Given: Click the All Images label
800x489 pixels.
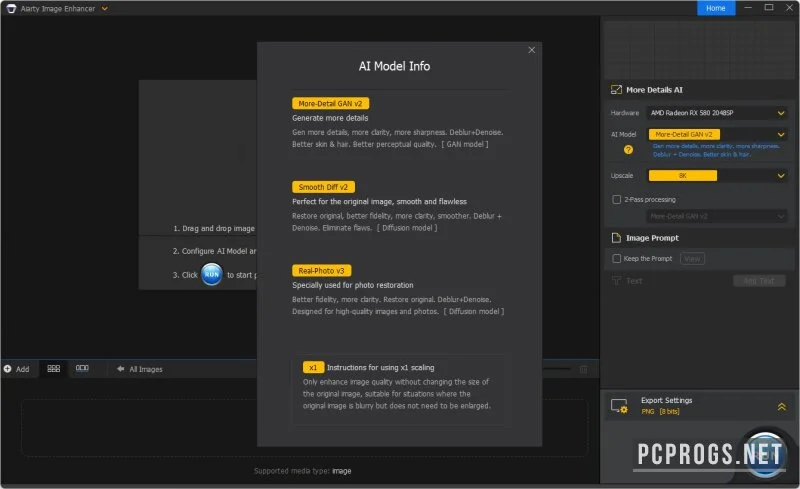Looking at the screenshot, I should click(x=145, y=369).
